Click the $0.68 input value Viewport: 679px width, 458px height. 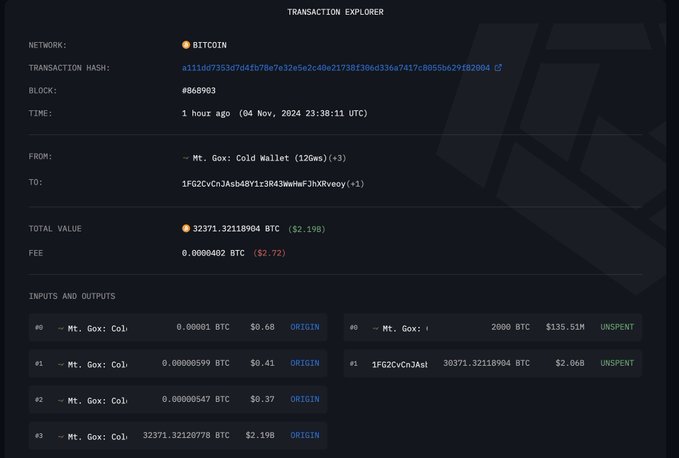pos(262,327)
